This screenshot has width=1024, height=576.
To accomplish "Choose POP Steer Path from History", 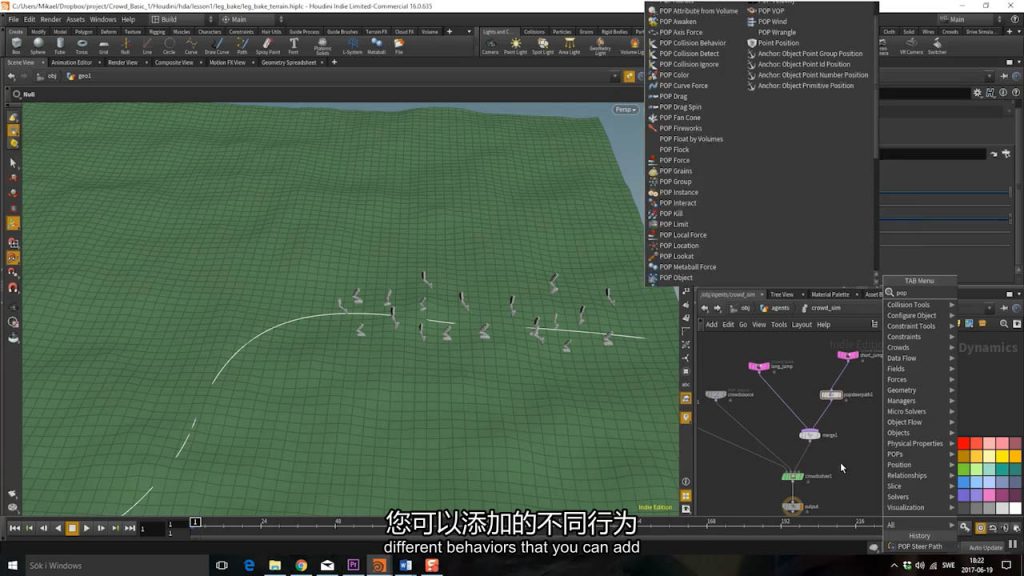I will click(920, 547).
